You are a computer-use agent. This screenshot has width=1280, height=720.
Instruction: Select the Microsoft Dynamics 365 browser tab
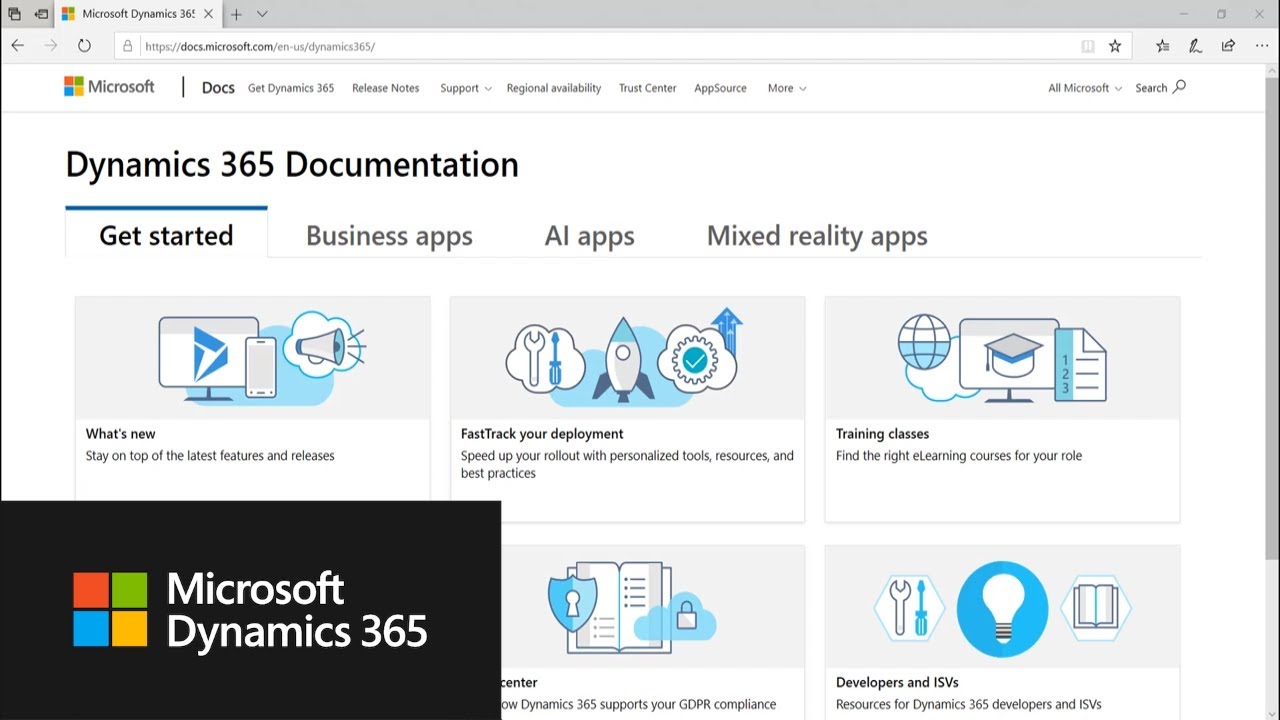[x=138, y=14]
